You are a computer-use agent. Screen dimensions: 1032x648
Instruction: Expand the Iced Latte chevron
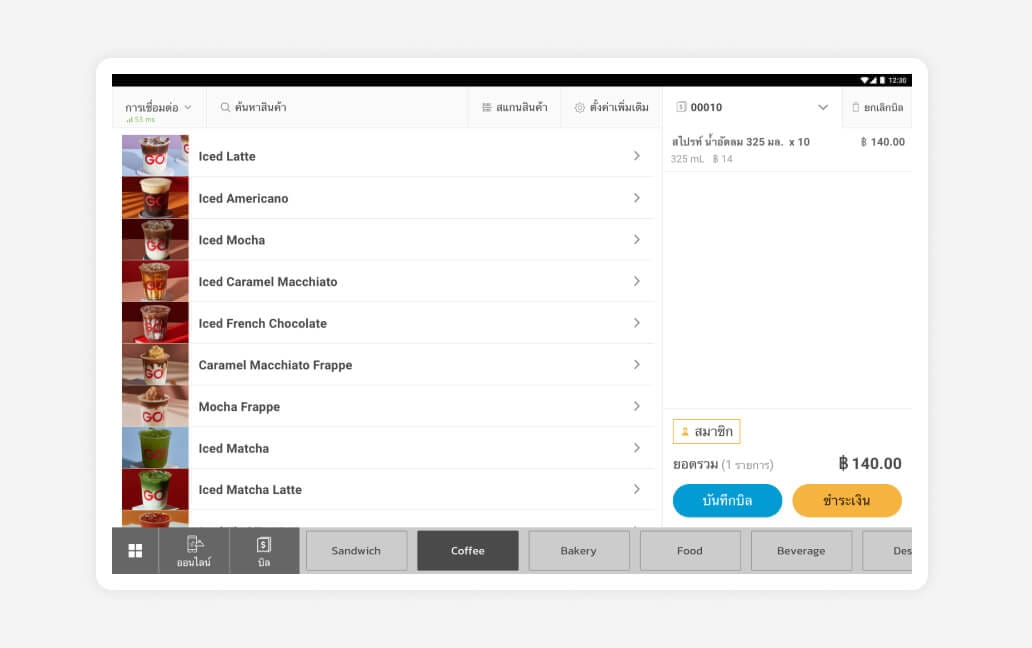tap(636, 156)
